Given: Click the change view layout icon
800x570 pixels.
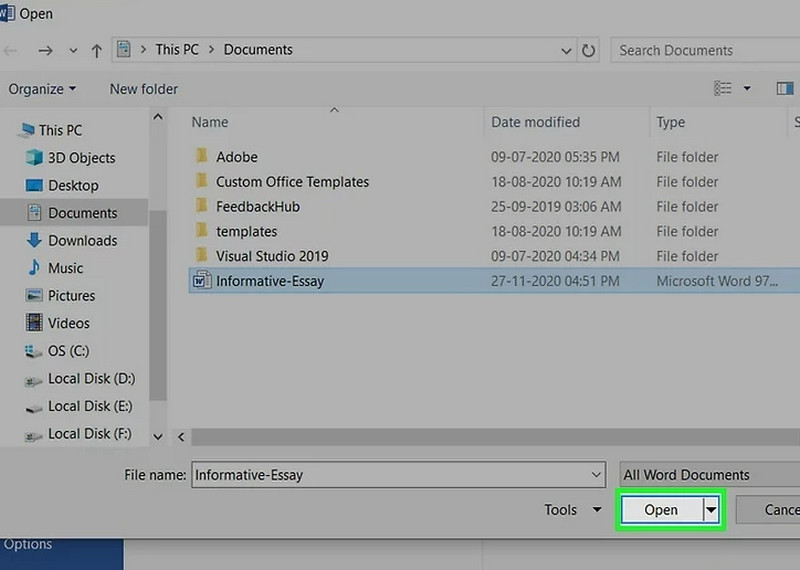Looking at the screenshot, I should point(723,89).
